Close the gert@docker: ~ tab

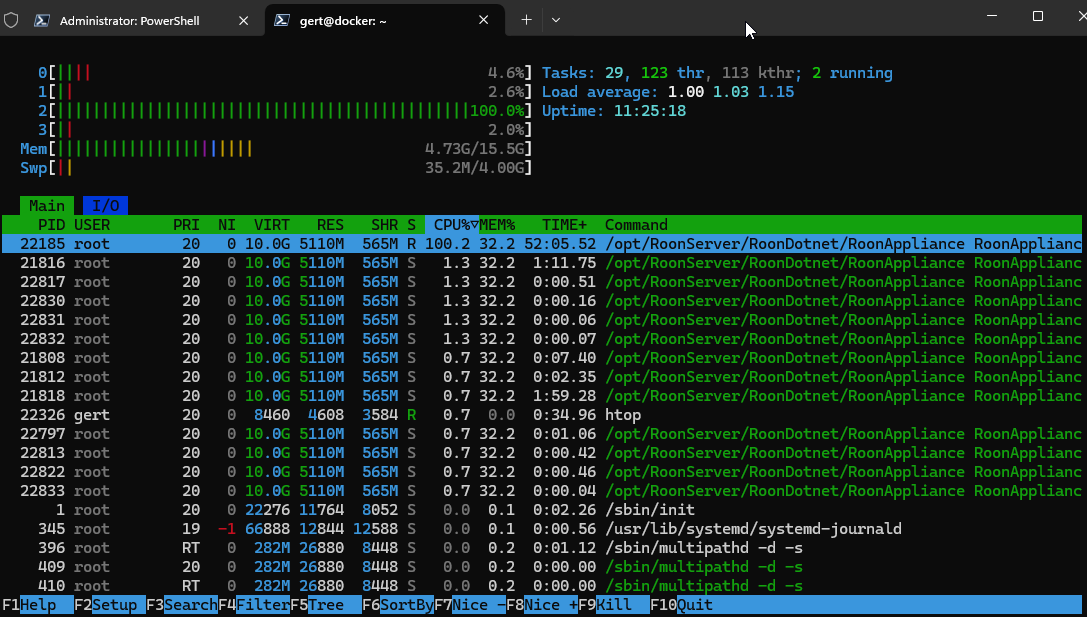point(483,20)
